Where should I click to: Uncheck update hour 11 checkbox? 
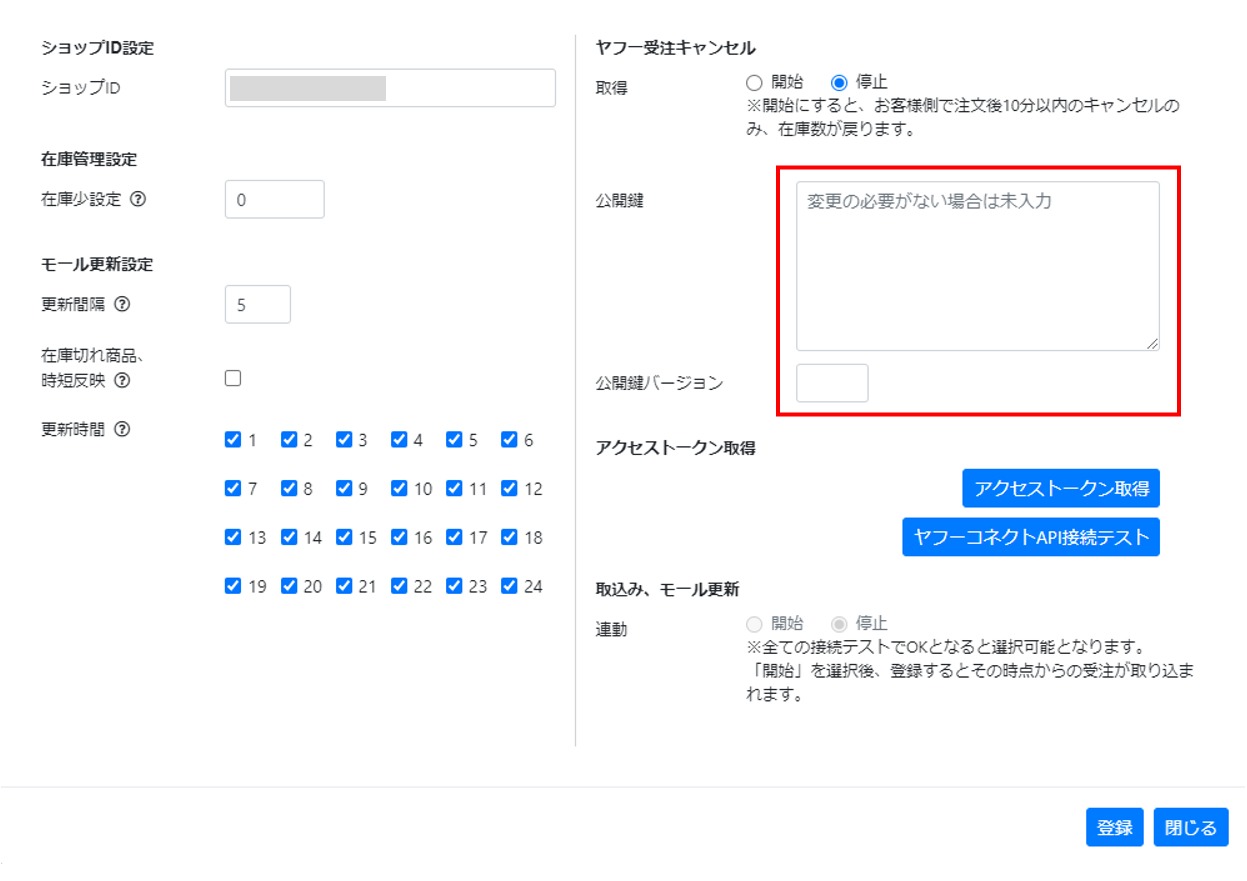pyautogui.click(x=454, y=488)
